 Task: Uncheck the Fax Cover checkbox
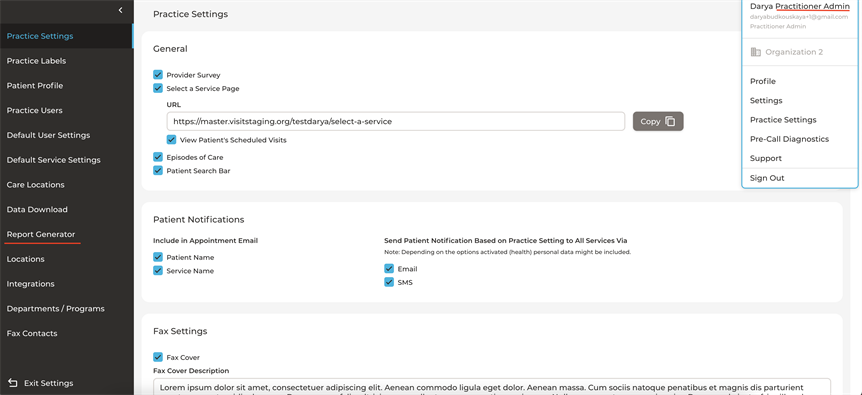point(158,357)
